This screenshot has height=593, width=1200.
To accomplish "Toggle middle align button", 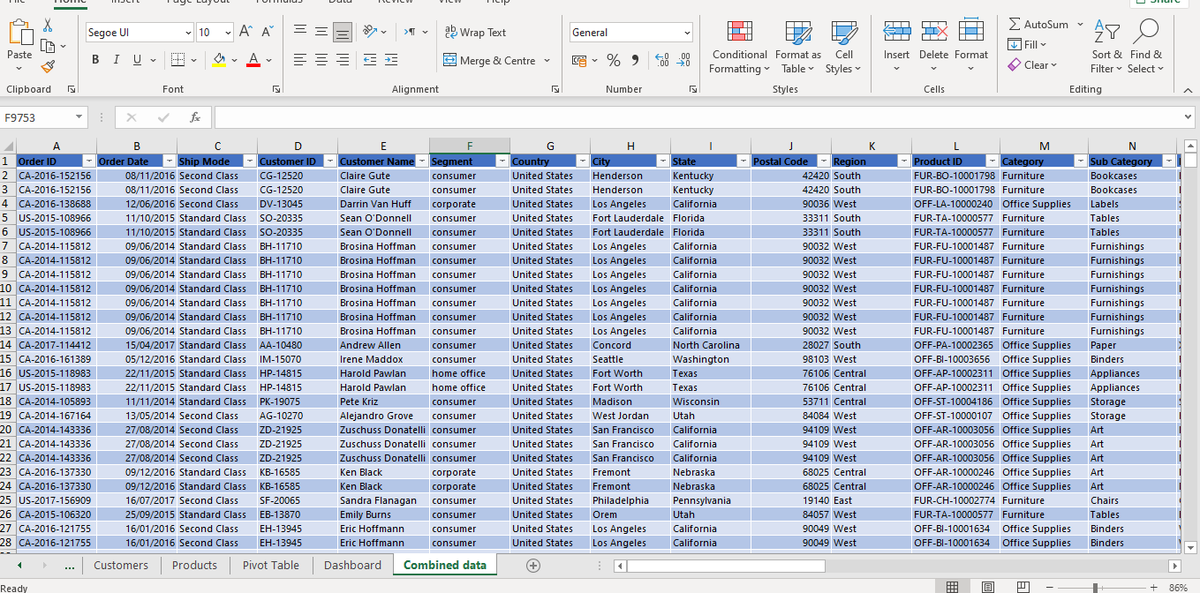I will point(320,33).
